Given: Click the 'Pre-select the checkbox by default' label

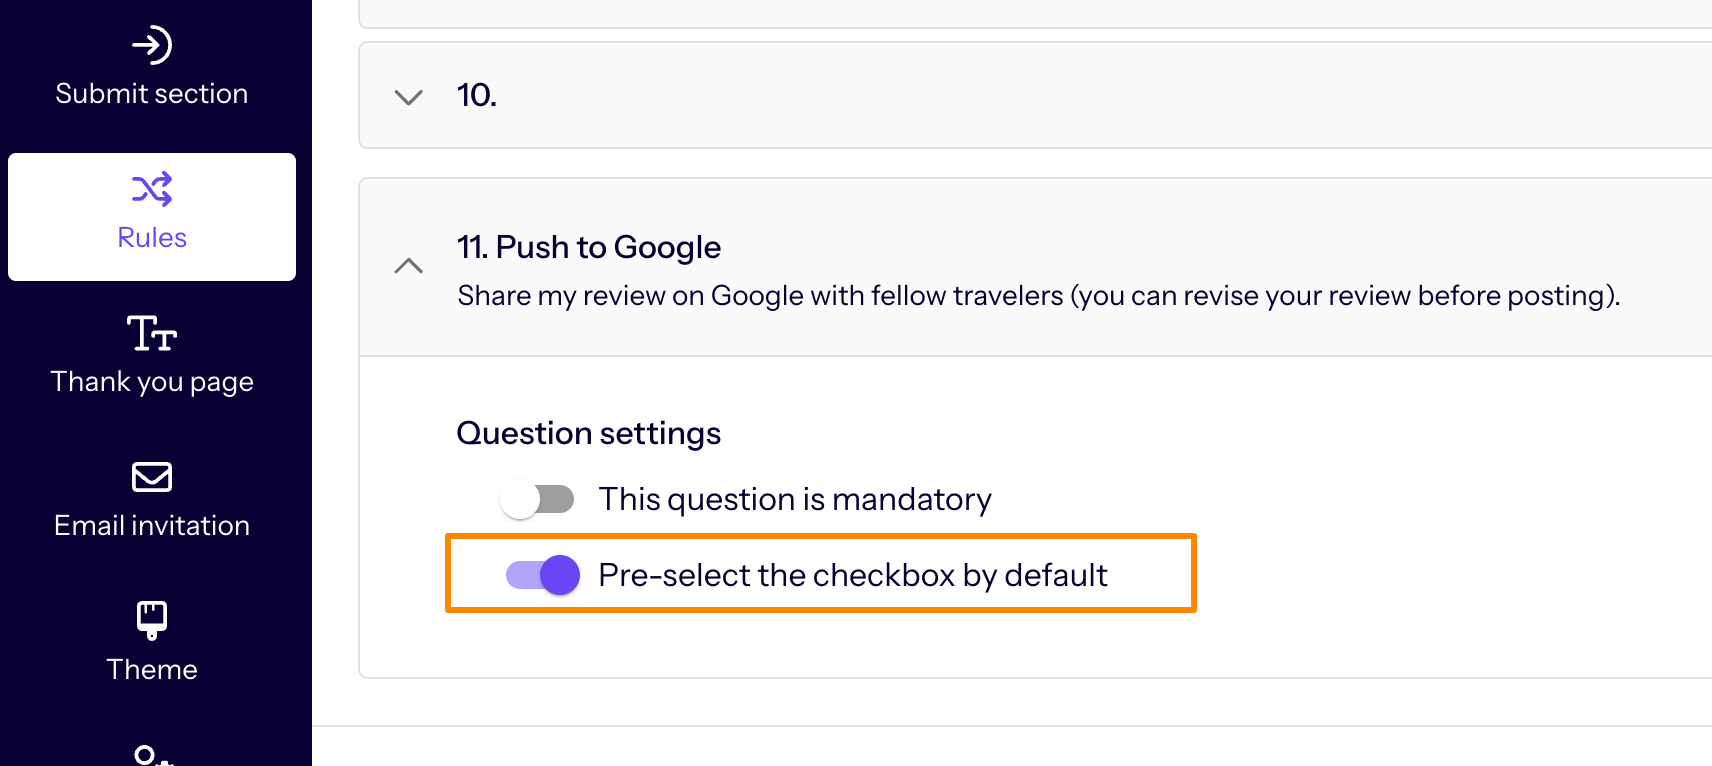Looking at the screenshot, I should 853,575.
